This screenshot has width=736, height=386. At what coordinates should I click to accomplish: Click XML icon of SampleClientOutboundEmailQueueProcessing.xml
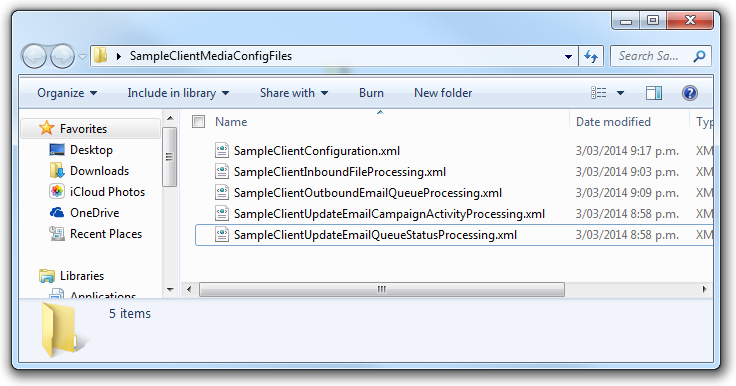tap(222, 192)
